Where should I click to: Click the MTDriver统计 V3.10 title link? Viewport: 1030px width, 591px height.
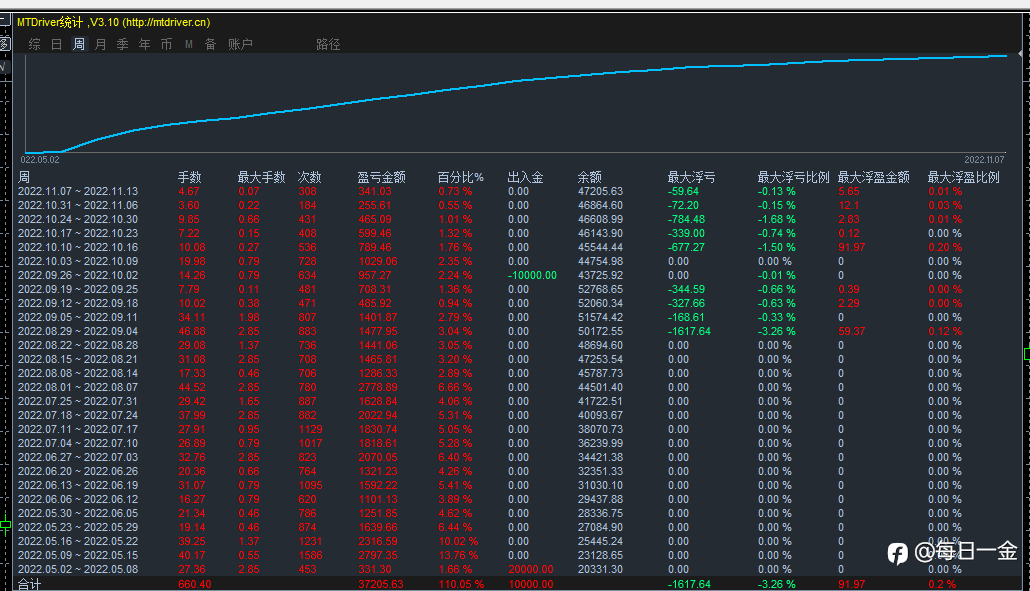114,22
